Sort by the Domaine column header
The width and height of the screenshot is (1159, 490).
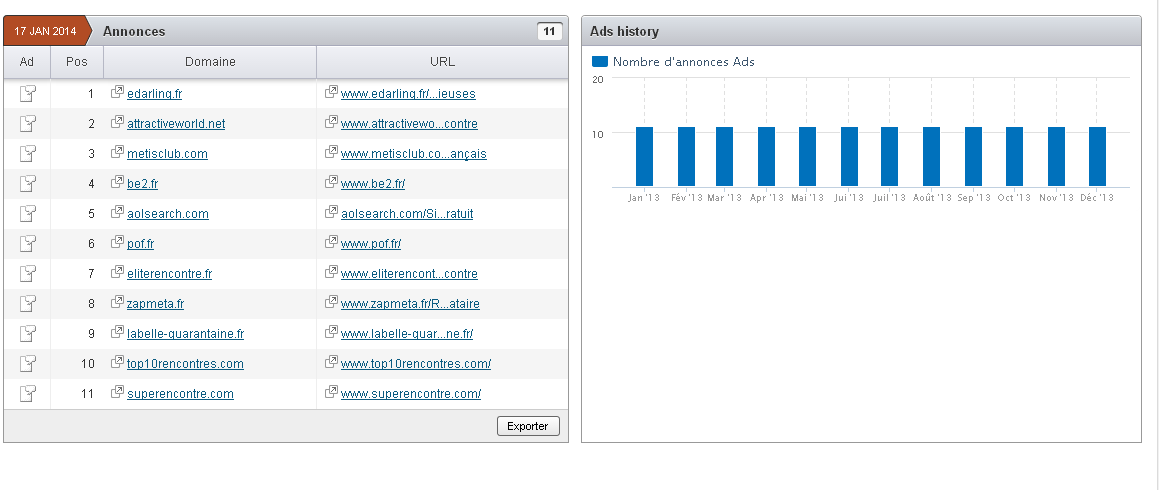coord(210,62)
